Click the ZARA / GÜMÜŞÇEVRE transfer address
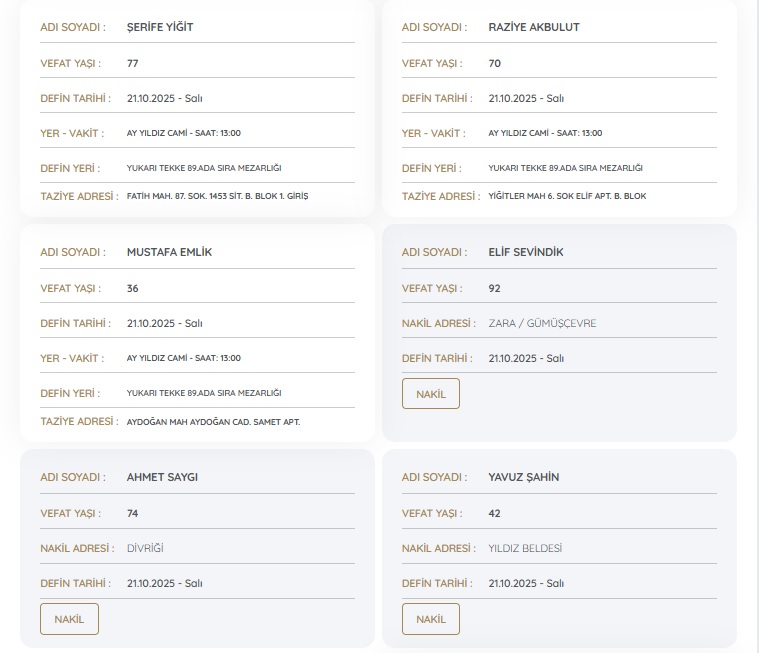Image resolution: width=759 pixels, height=653 pixels. click(x=542, y=323)
